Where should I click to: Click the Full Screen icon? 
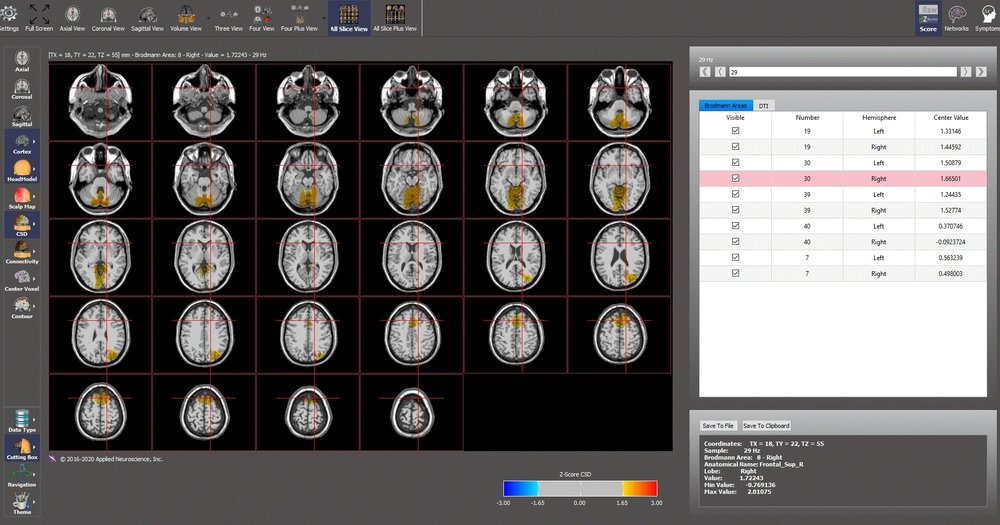[x=40, y=15]
